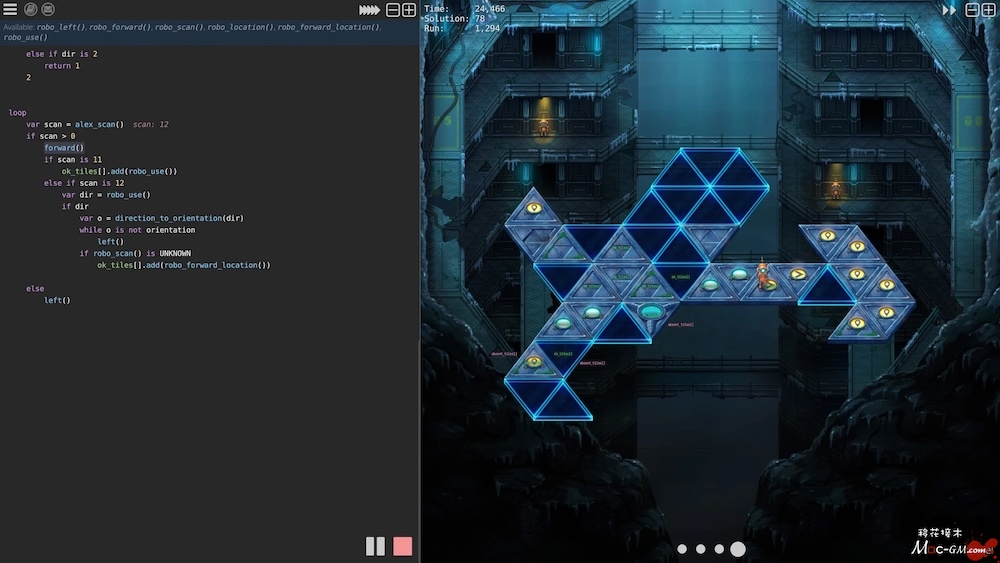Open the mail messages icon
This screenshot has height=563, width=1000.
(x=47, y=9)
